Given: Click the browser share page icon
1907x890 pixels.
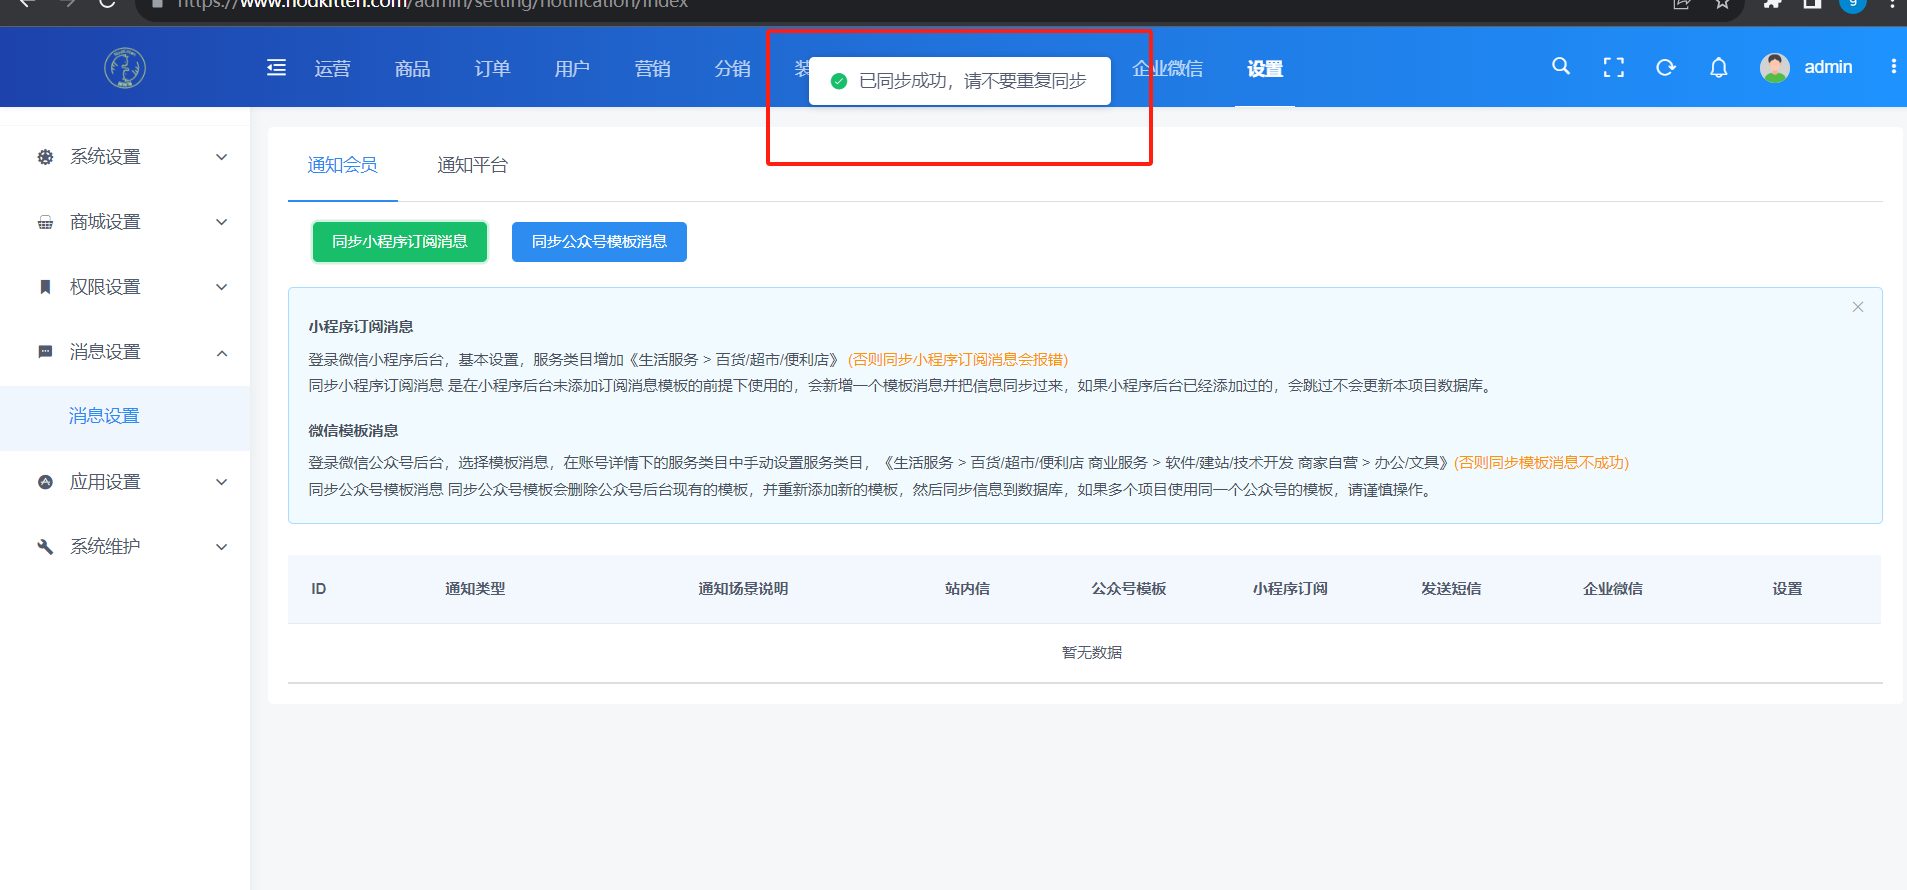Looking at the screenshot, I should [1682, 4].
